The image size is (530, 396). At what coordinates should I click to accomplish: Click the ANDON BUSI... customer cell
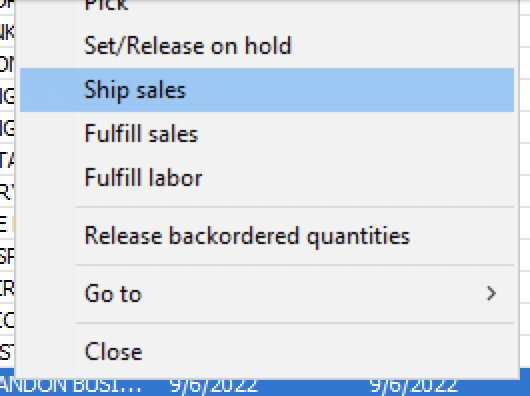click(x=70, y=387)
